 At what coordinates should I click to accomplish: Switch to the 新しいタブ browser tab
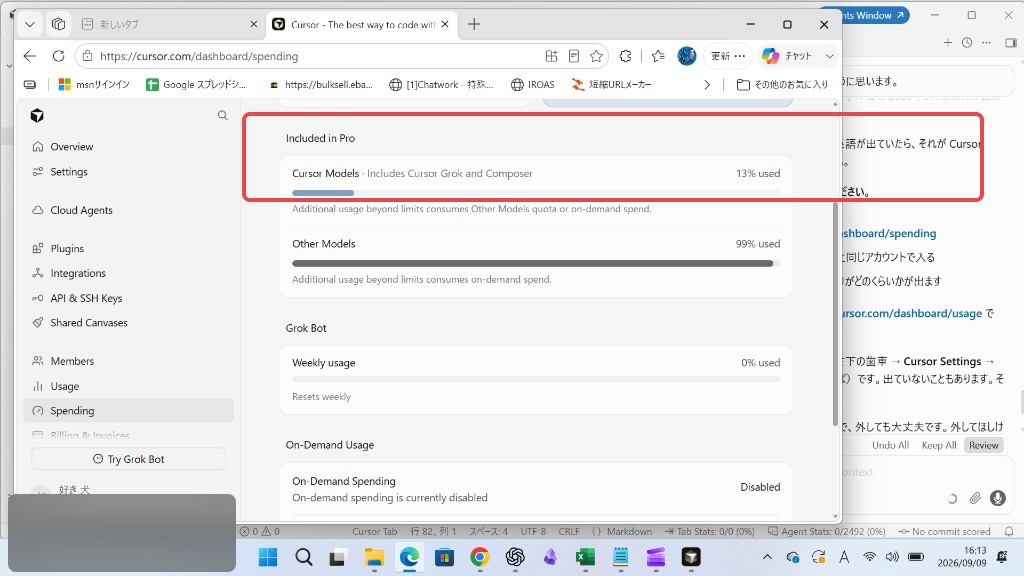(170, 24)
